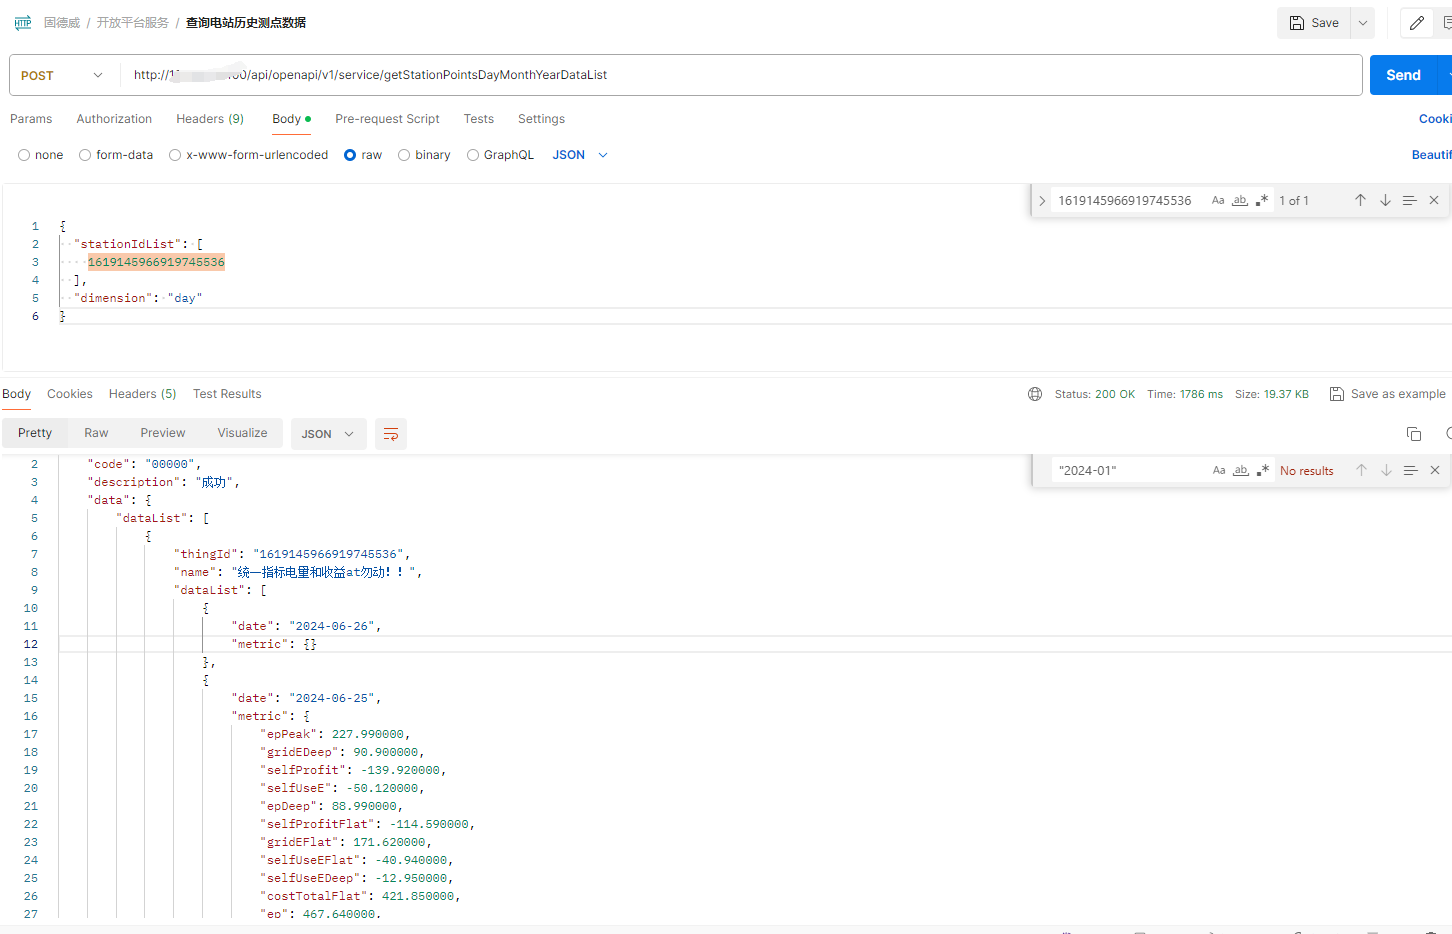The image size is (1452, 934).
Task: Click into the request URL field
Action: [740, 75]
